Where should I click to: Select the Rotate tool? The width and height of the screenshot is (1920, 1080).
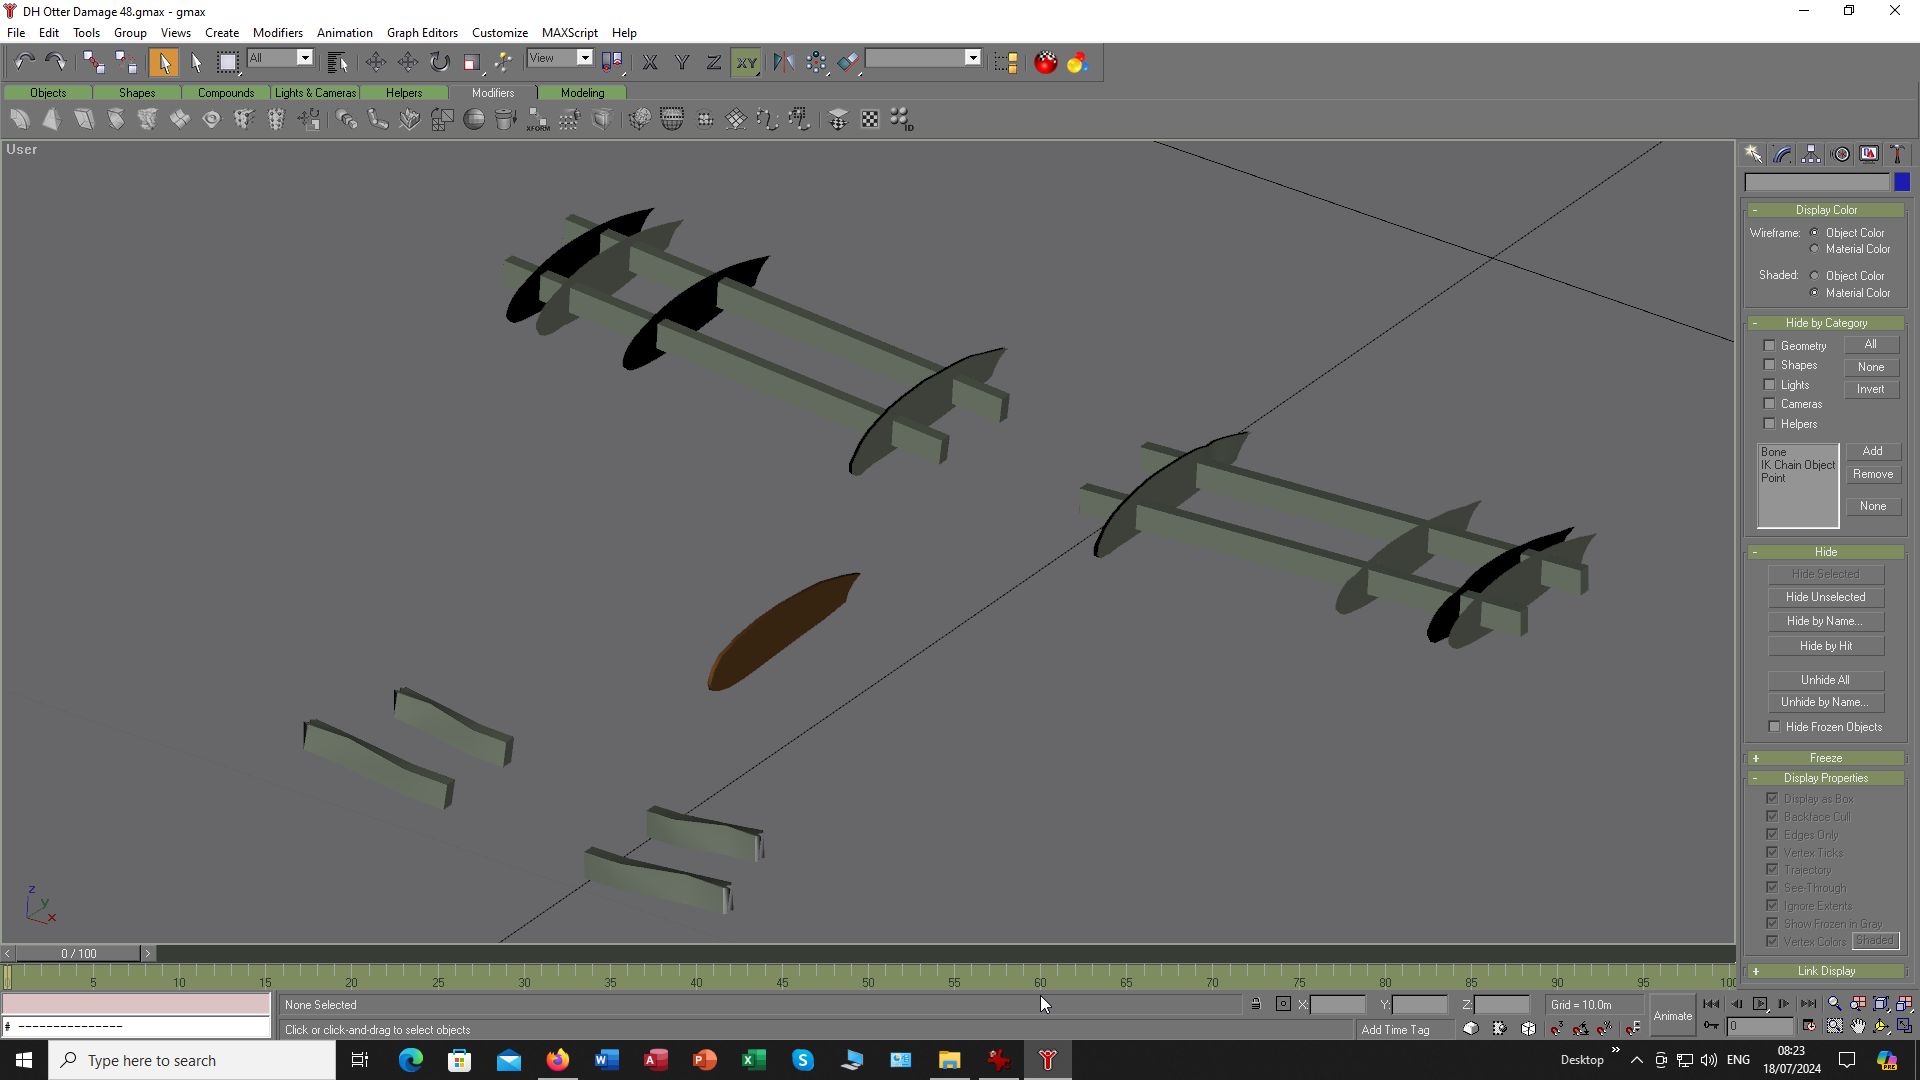tap(440, 62)
